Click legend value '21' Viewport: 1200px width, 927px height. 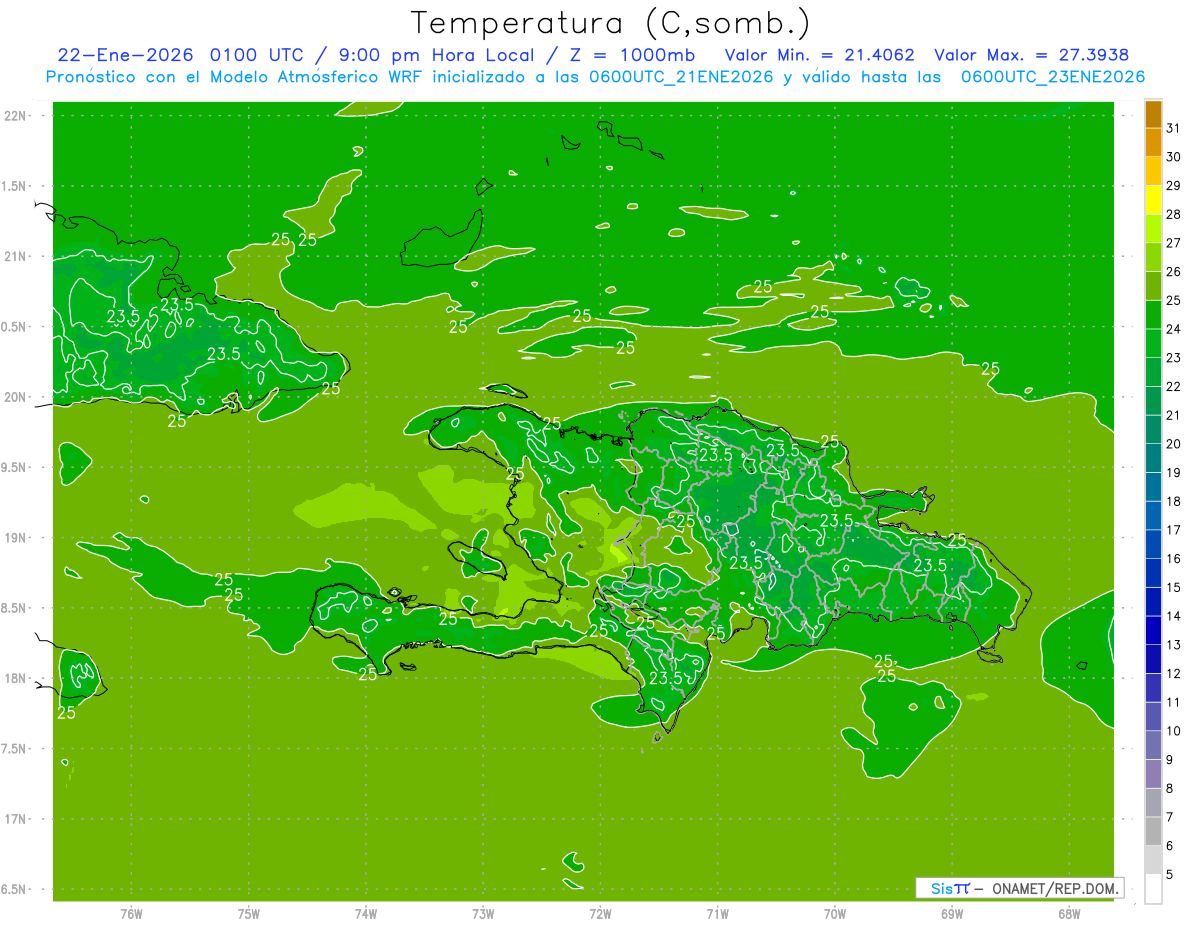(1173, 415)
